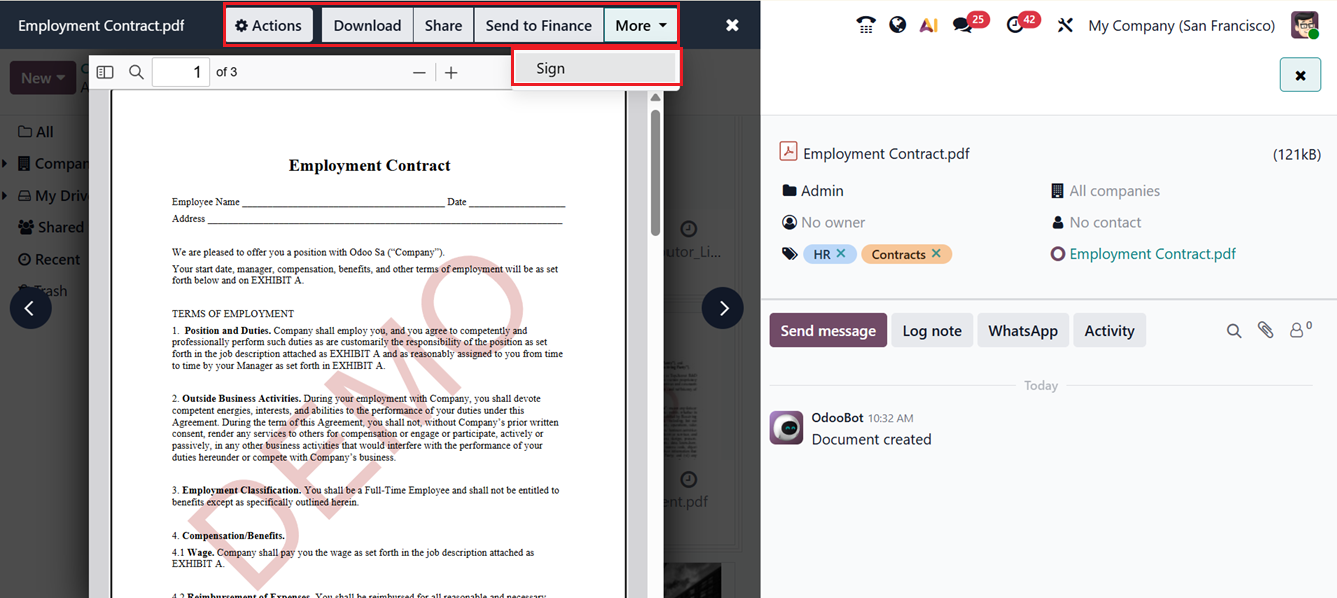The width and height of the screenshot is (1337, 598).
Task: Open the user avatar menu
Action: pos(1305,25)
